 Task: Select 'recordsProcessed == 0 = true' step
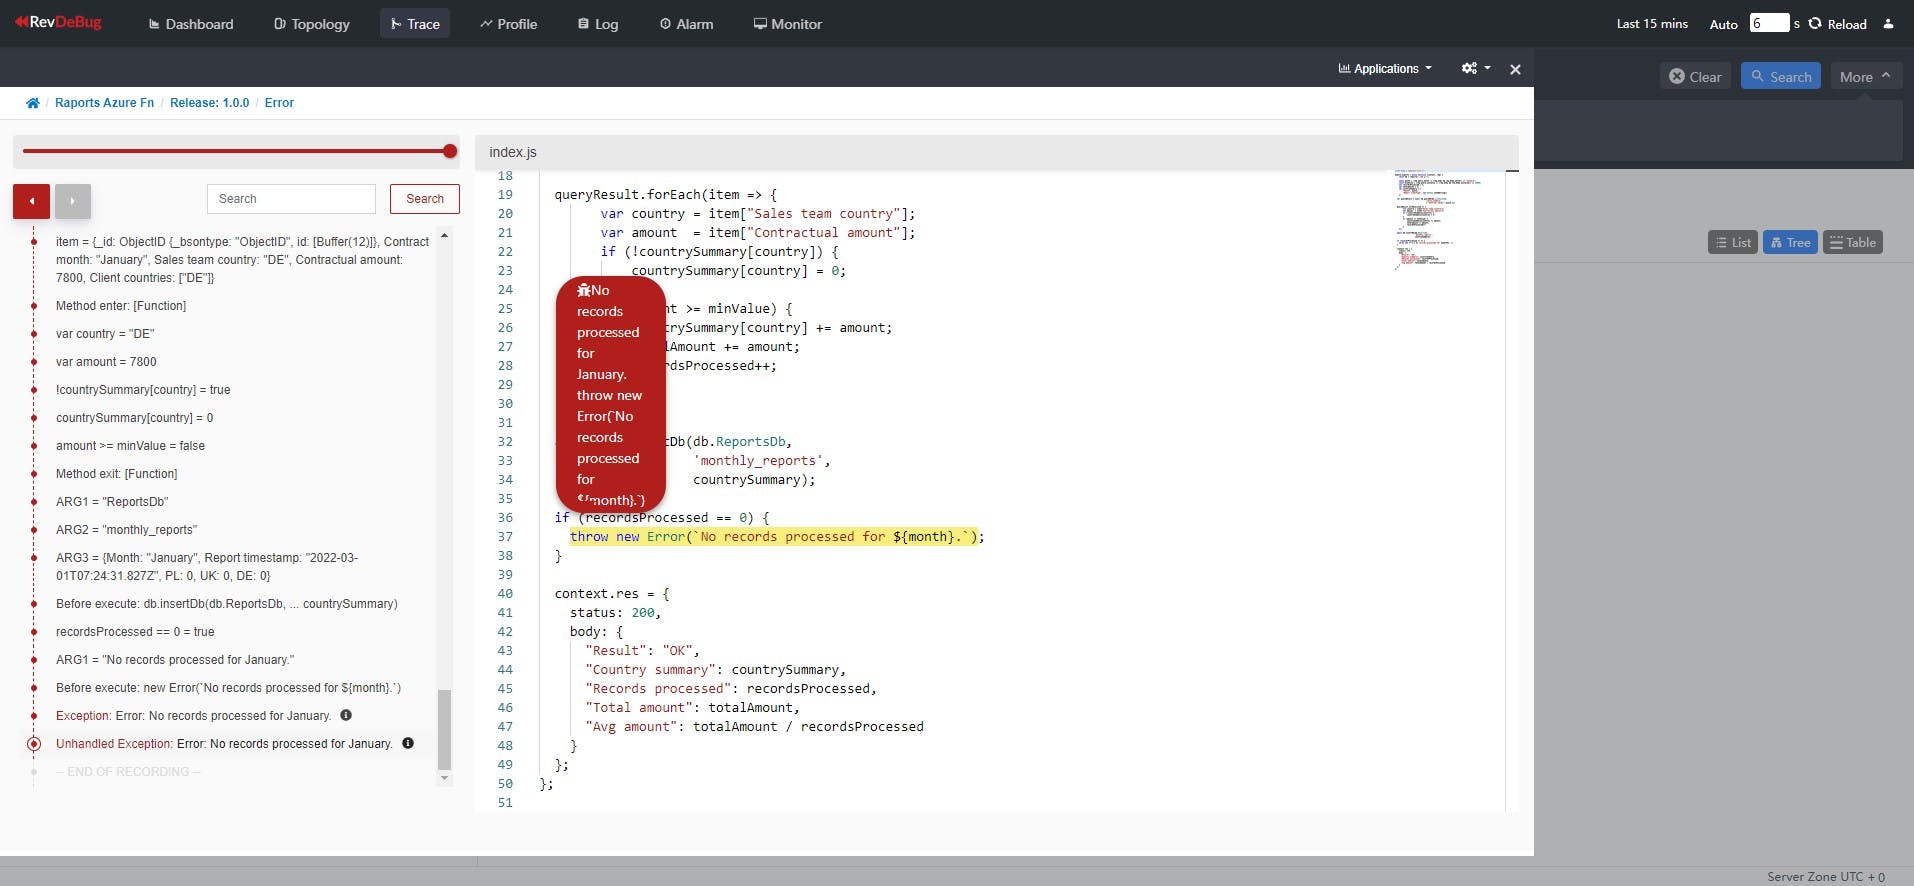pyautogui.click(x=135, y=632)
